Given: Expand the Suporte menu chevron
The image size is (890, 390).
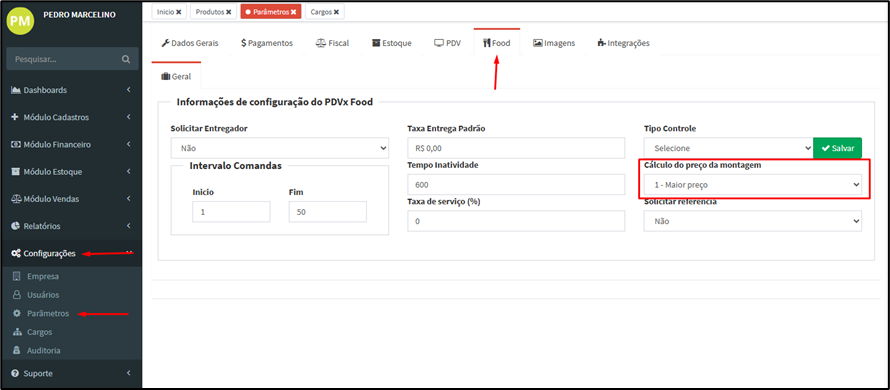Looking at the screenshot, I should coord(129,373).
